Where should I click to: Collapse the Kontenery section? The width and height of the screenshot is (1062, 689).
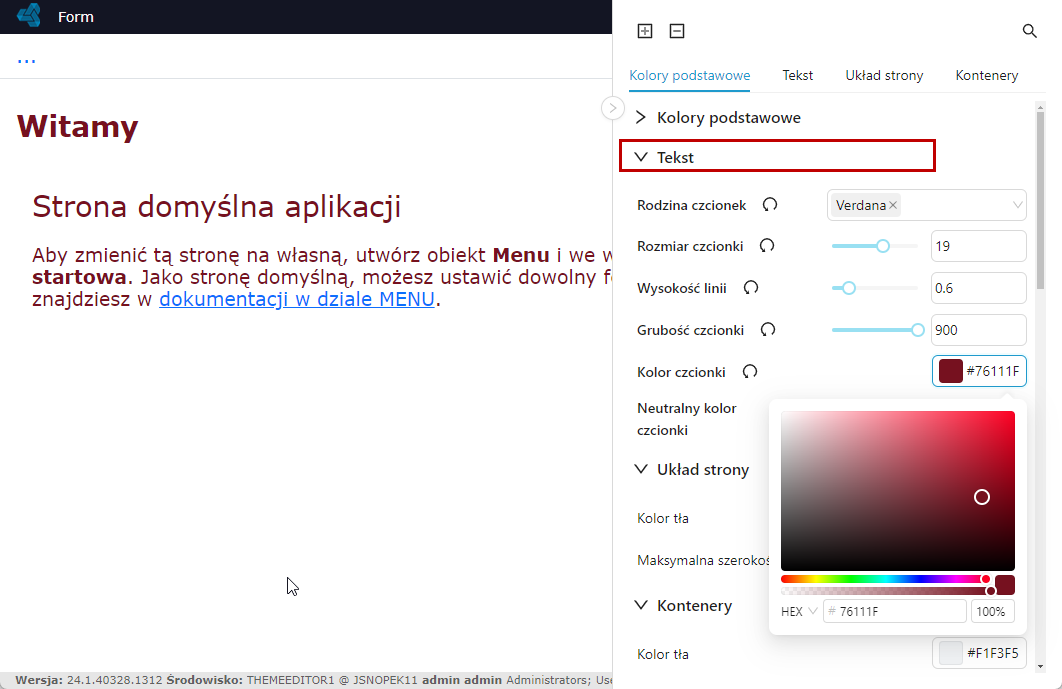pyautogui.click(x=641, y=604)
